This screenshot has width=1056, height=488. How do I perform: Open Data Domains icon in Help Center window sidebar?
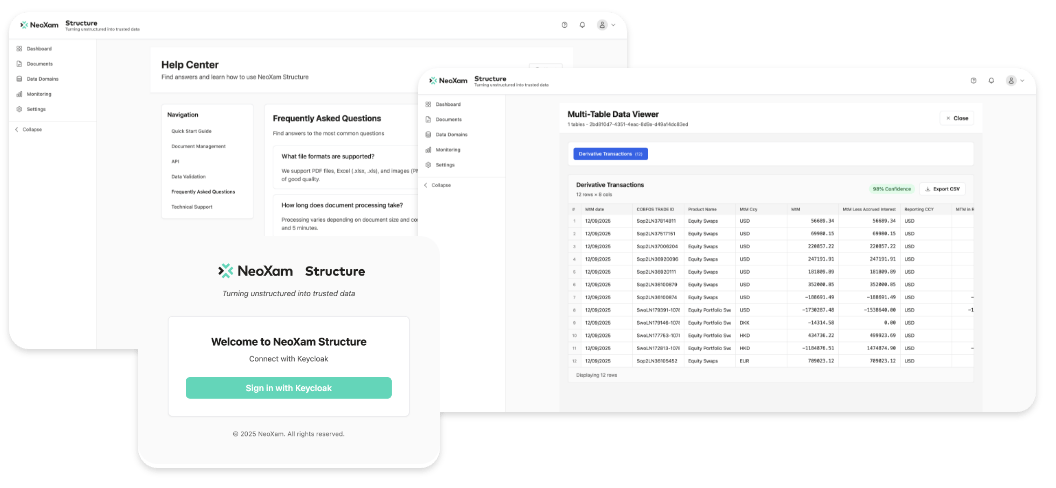pos(20,79)
